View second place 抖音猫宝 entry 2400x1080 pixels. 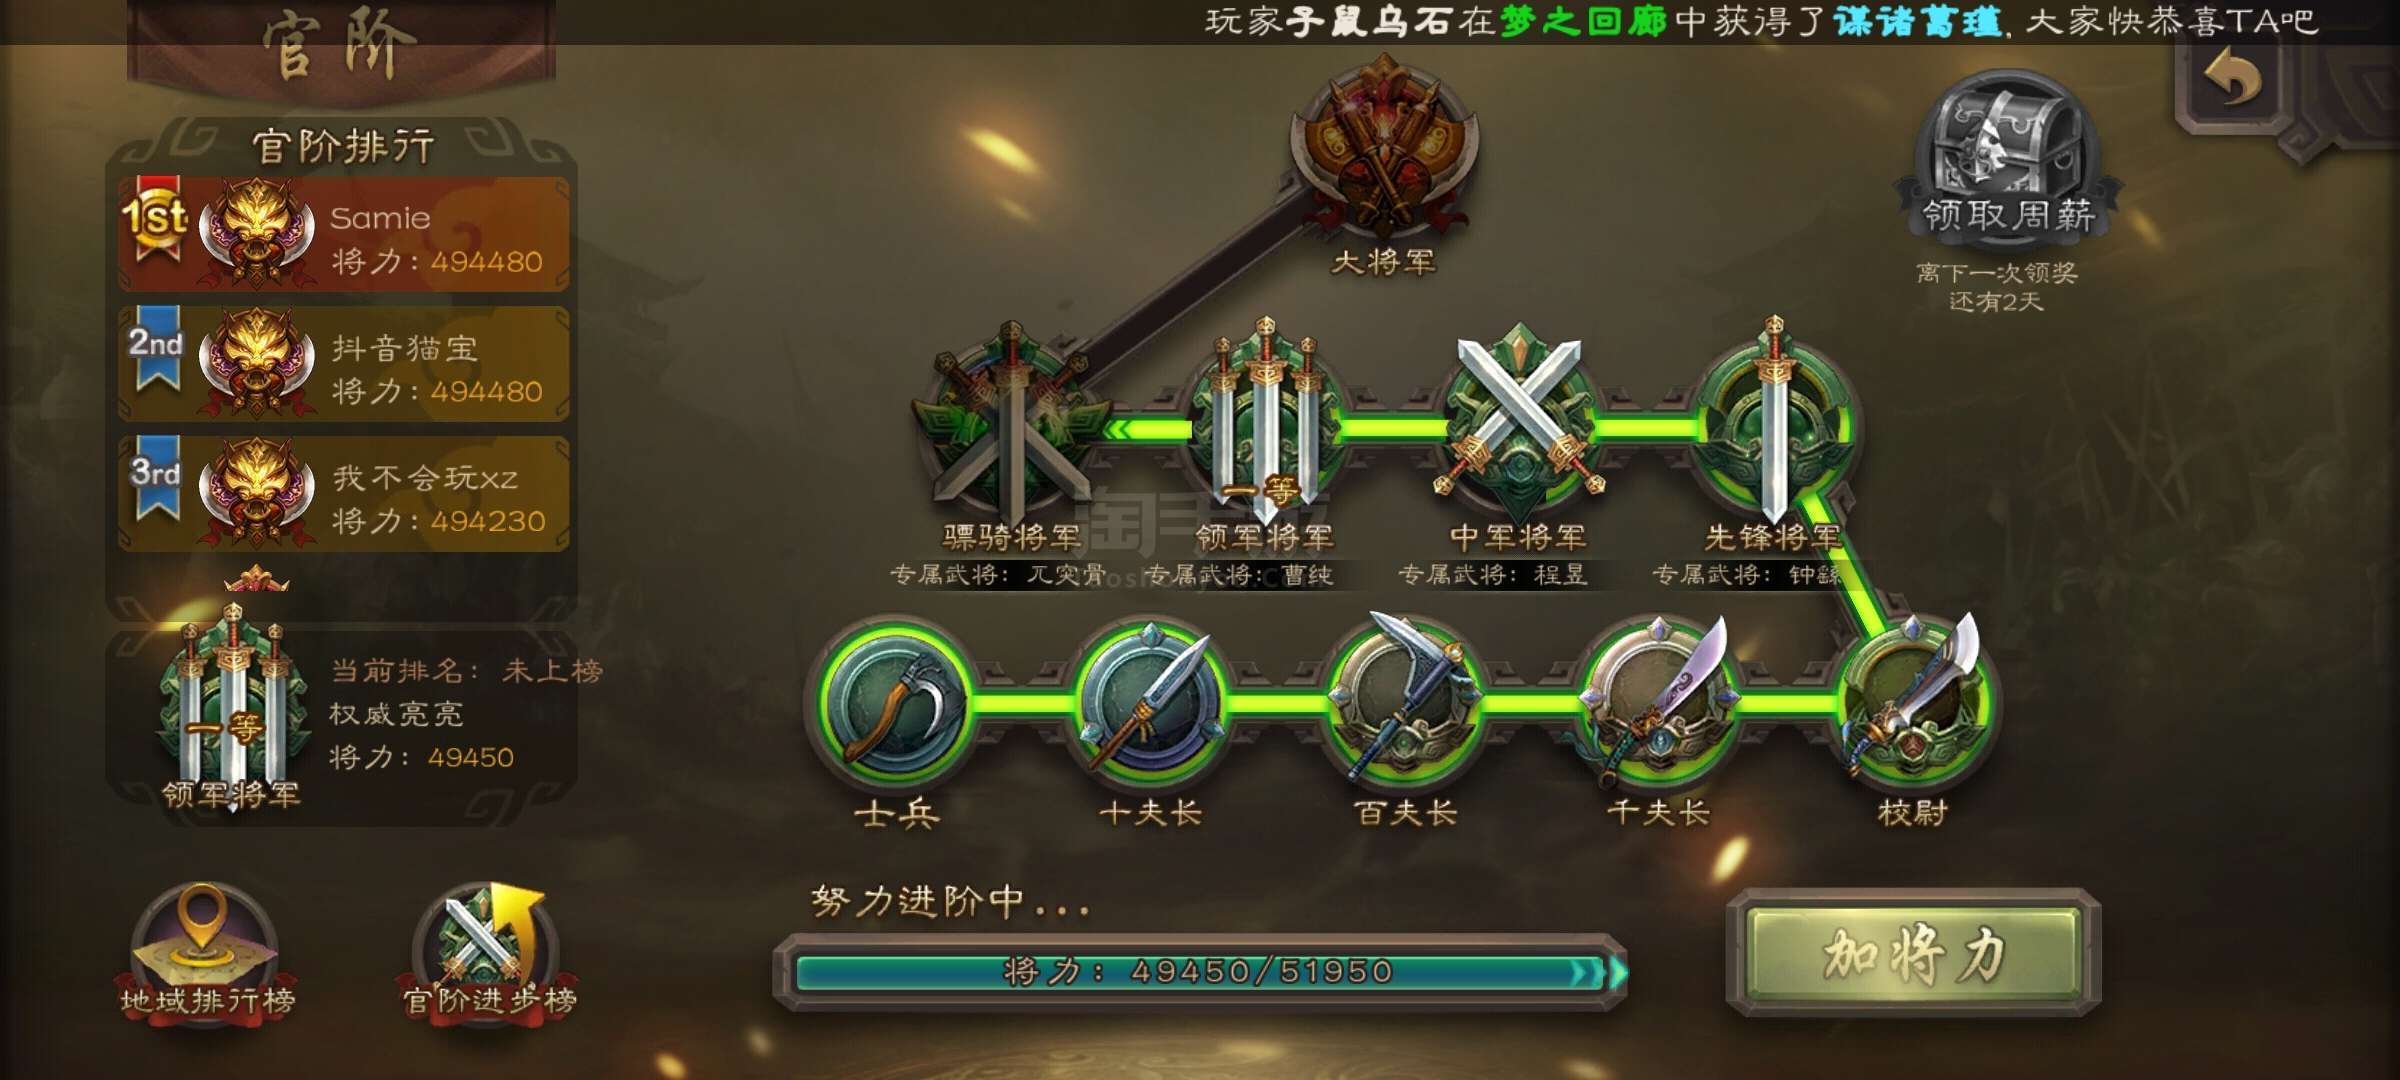343,364
